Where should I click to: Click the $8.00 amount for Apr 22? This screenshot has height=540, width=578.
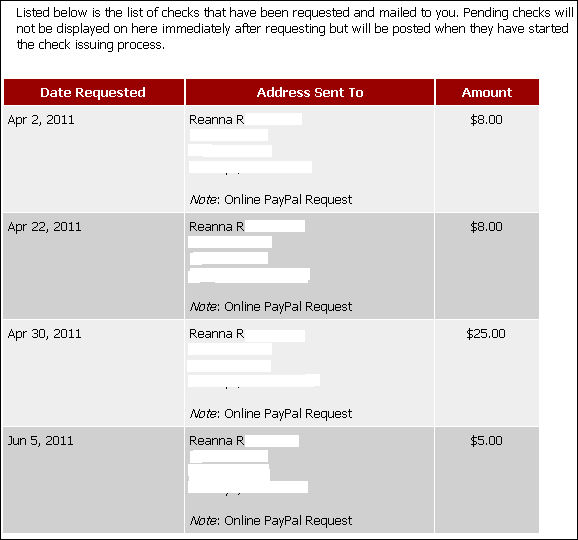[x=486, y=227]
